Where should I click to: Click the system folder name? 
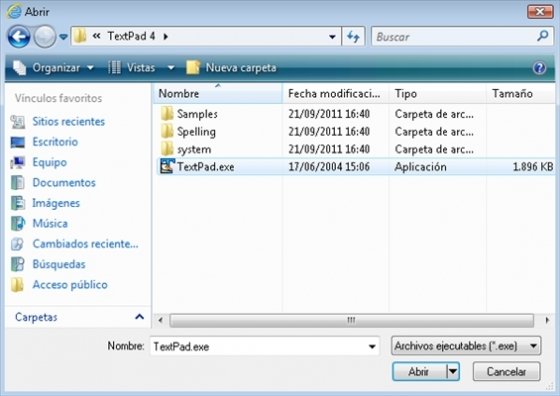[194, 149]
